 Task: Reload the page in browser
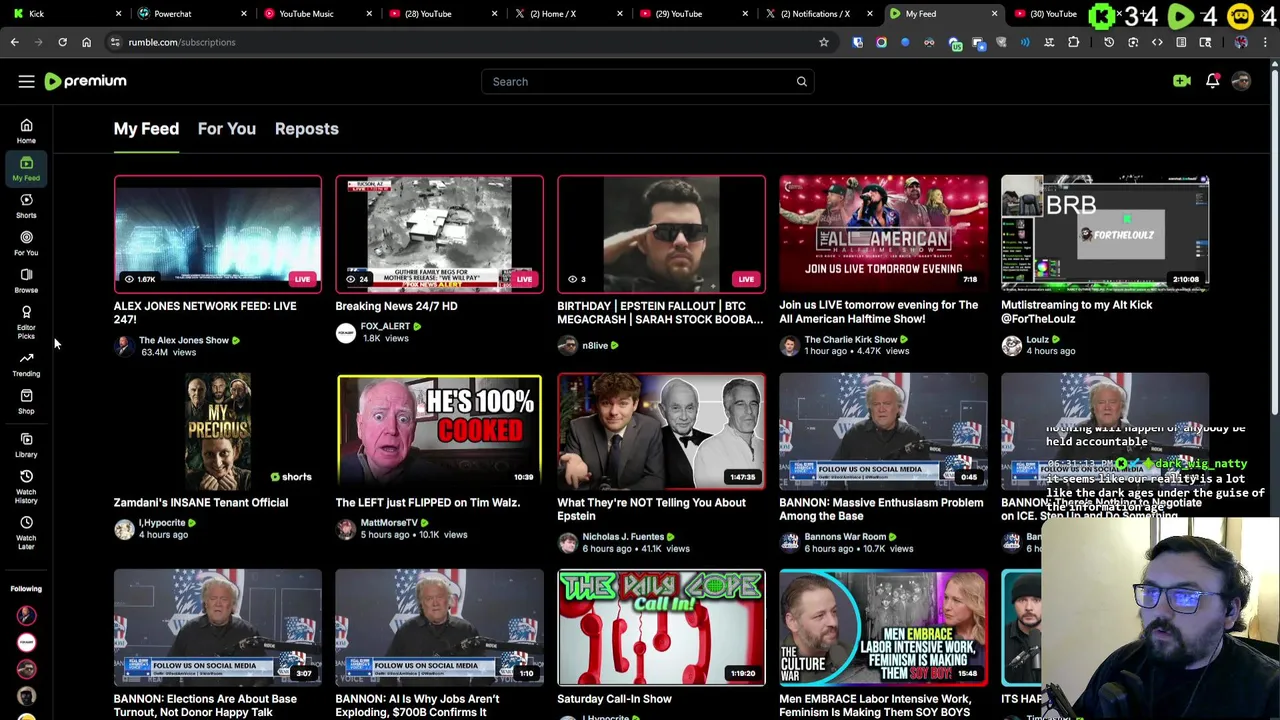pyautogui.click(x=62, y=42)
